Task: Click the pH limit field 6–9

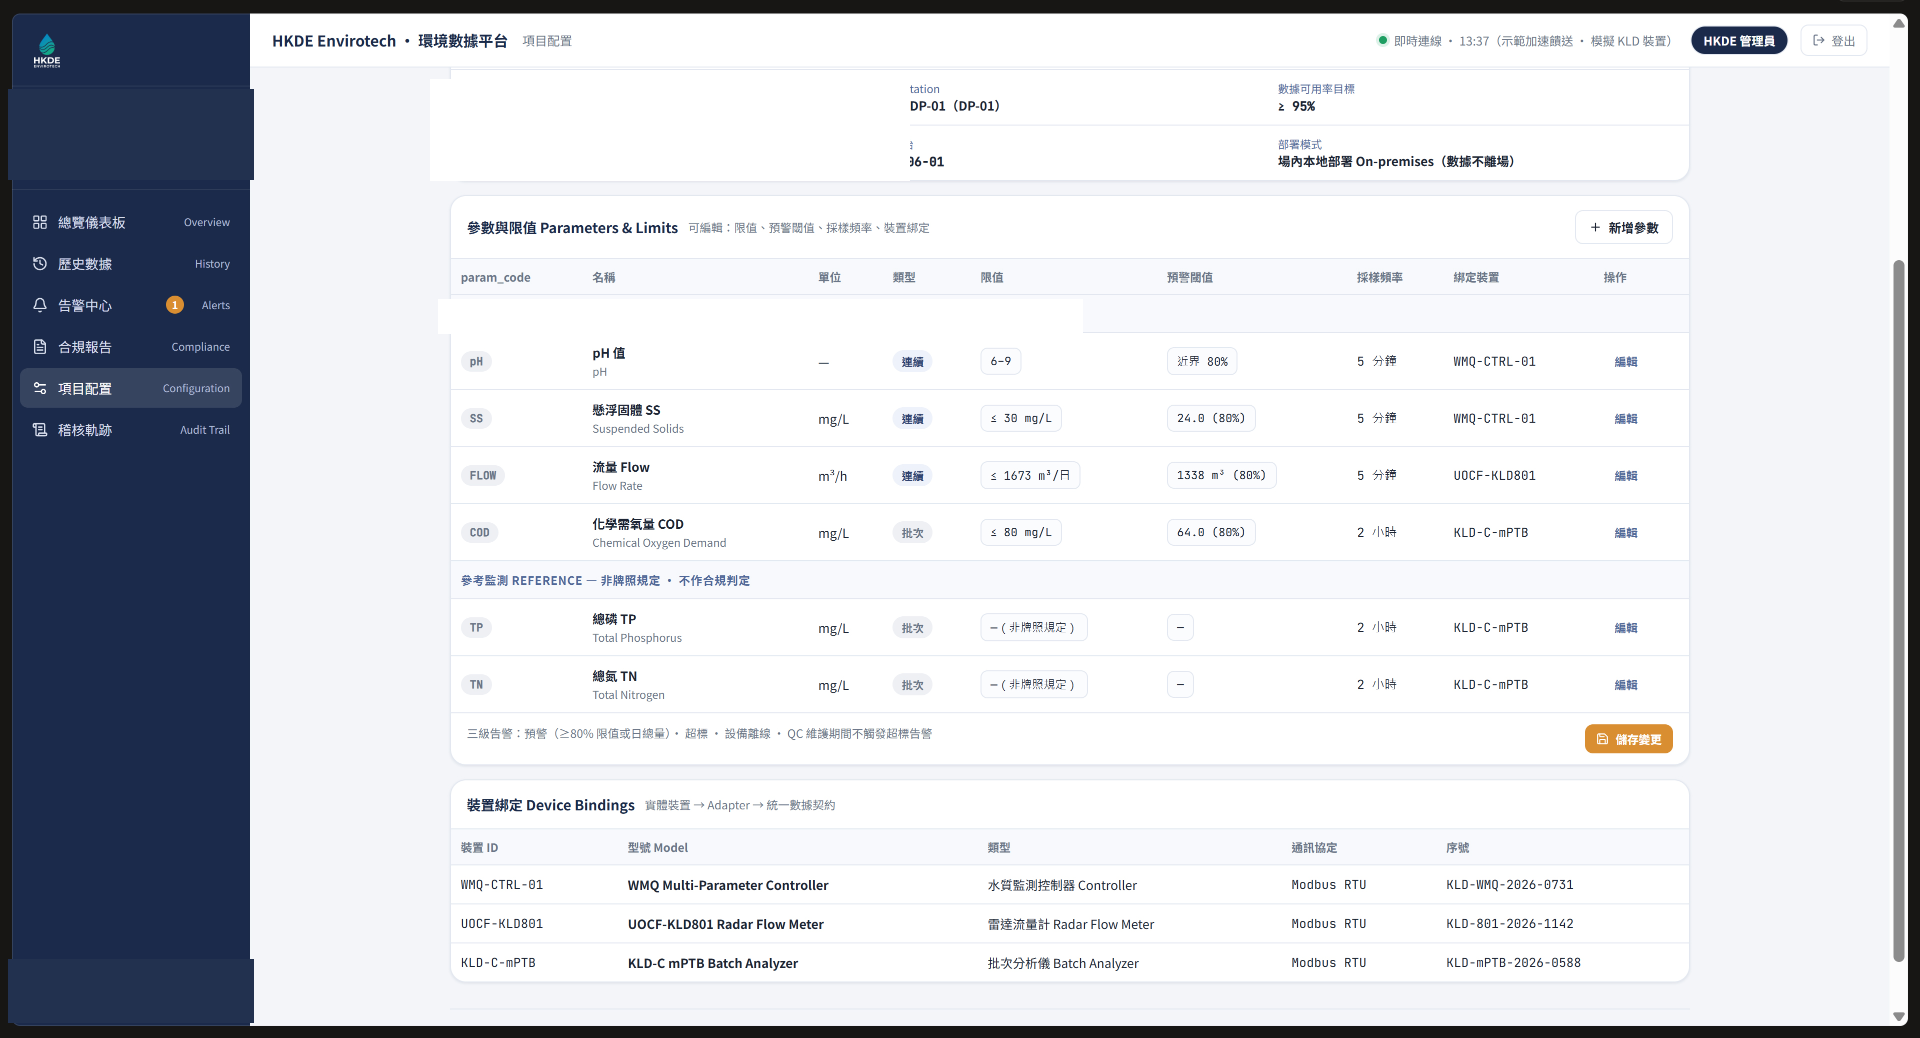Action: click(1001, 361)
